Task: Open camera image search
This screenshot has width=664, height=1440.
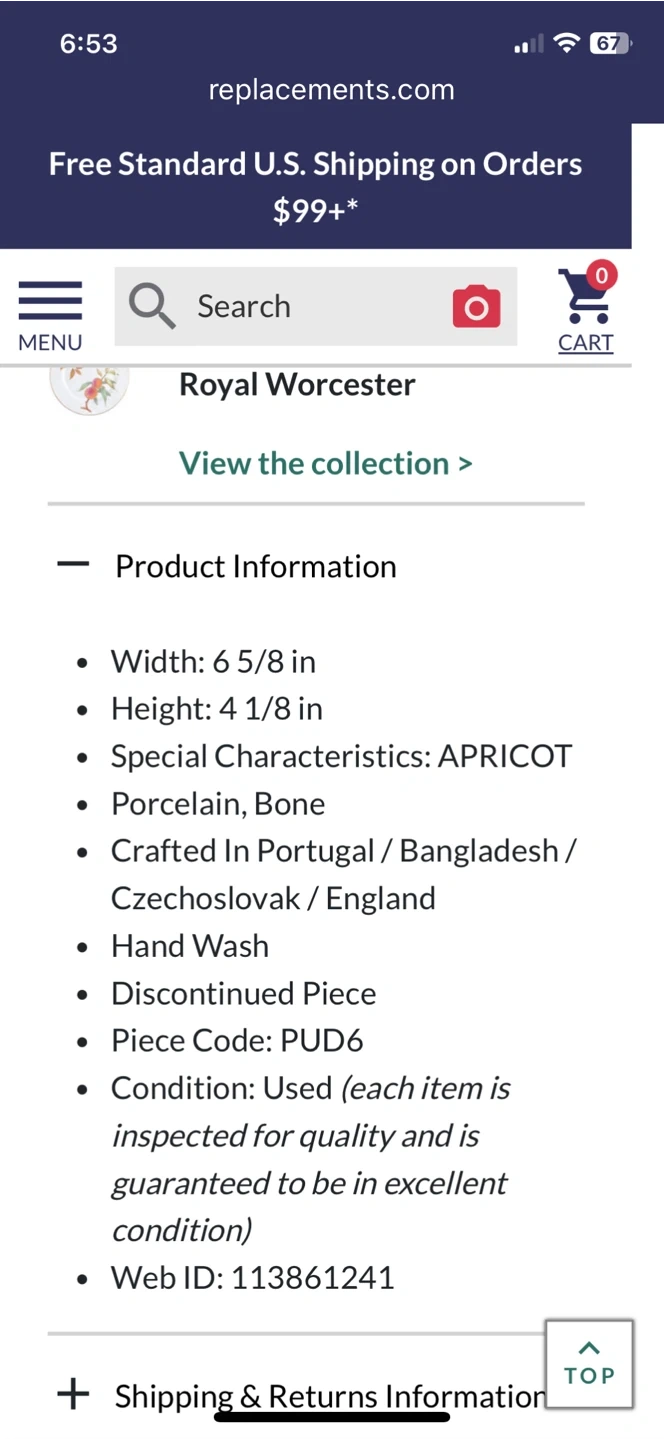Action: click(476, 307)
